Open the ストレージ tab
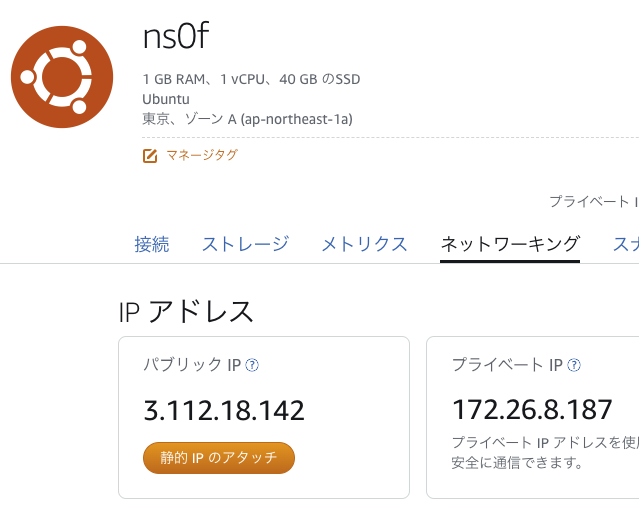The height and width of the screenshot is (506, 639). click(245, 244)
